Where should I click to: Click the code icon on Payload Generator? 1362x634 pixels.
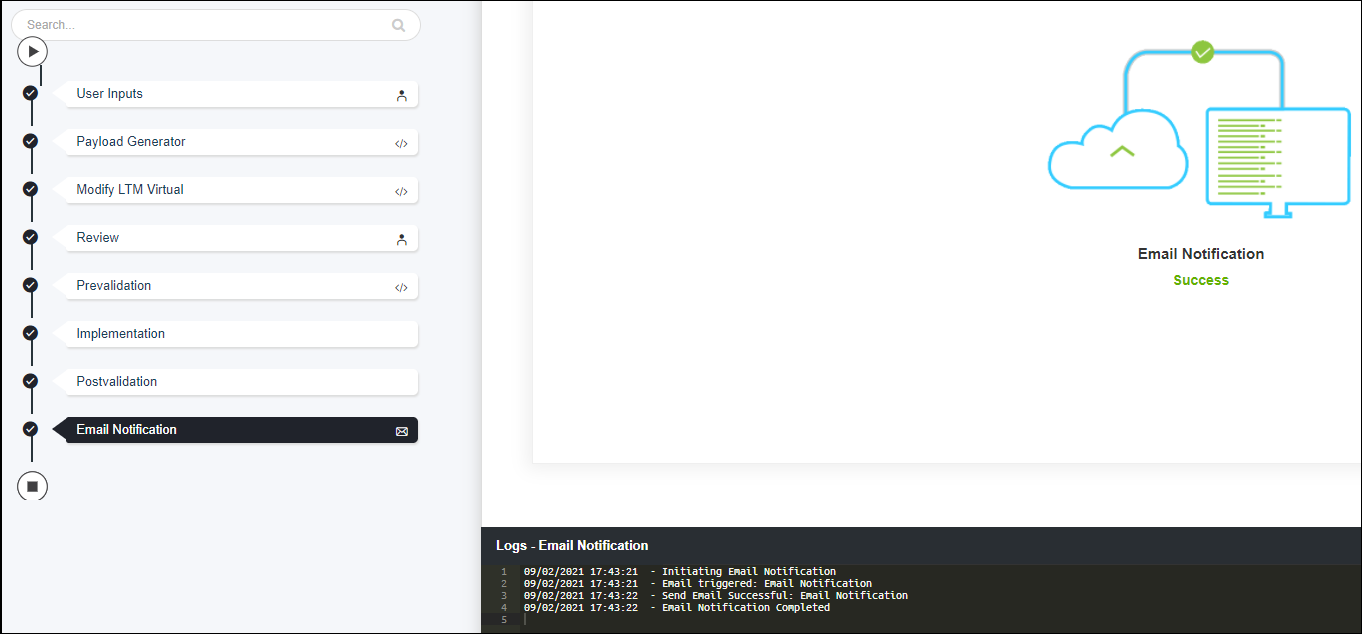pyautogui.click(x=401, y=144)
